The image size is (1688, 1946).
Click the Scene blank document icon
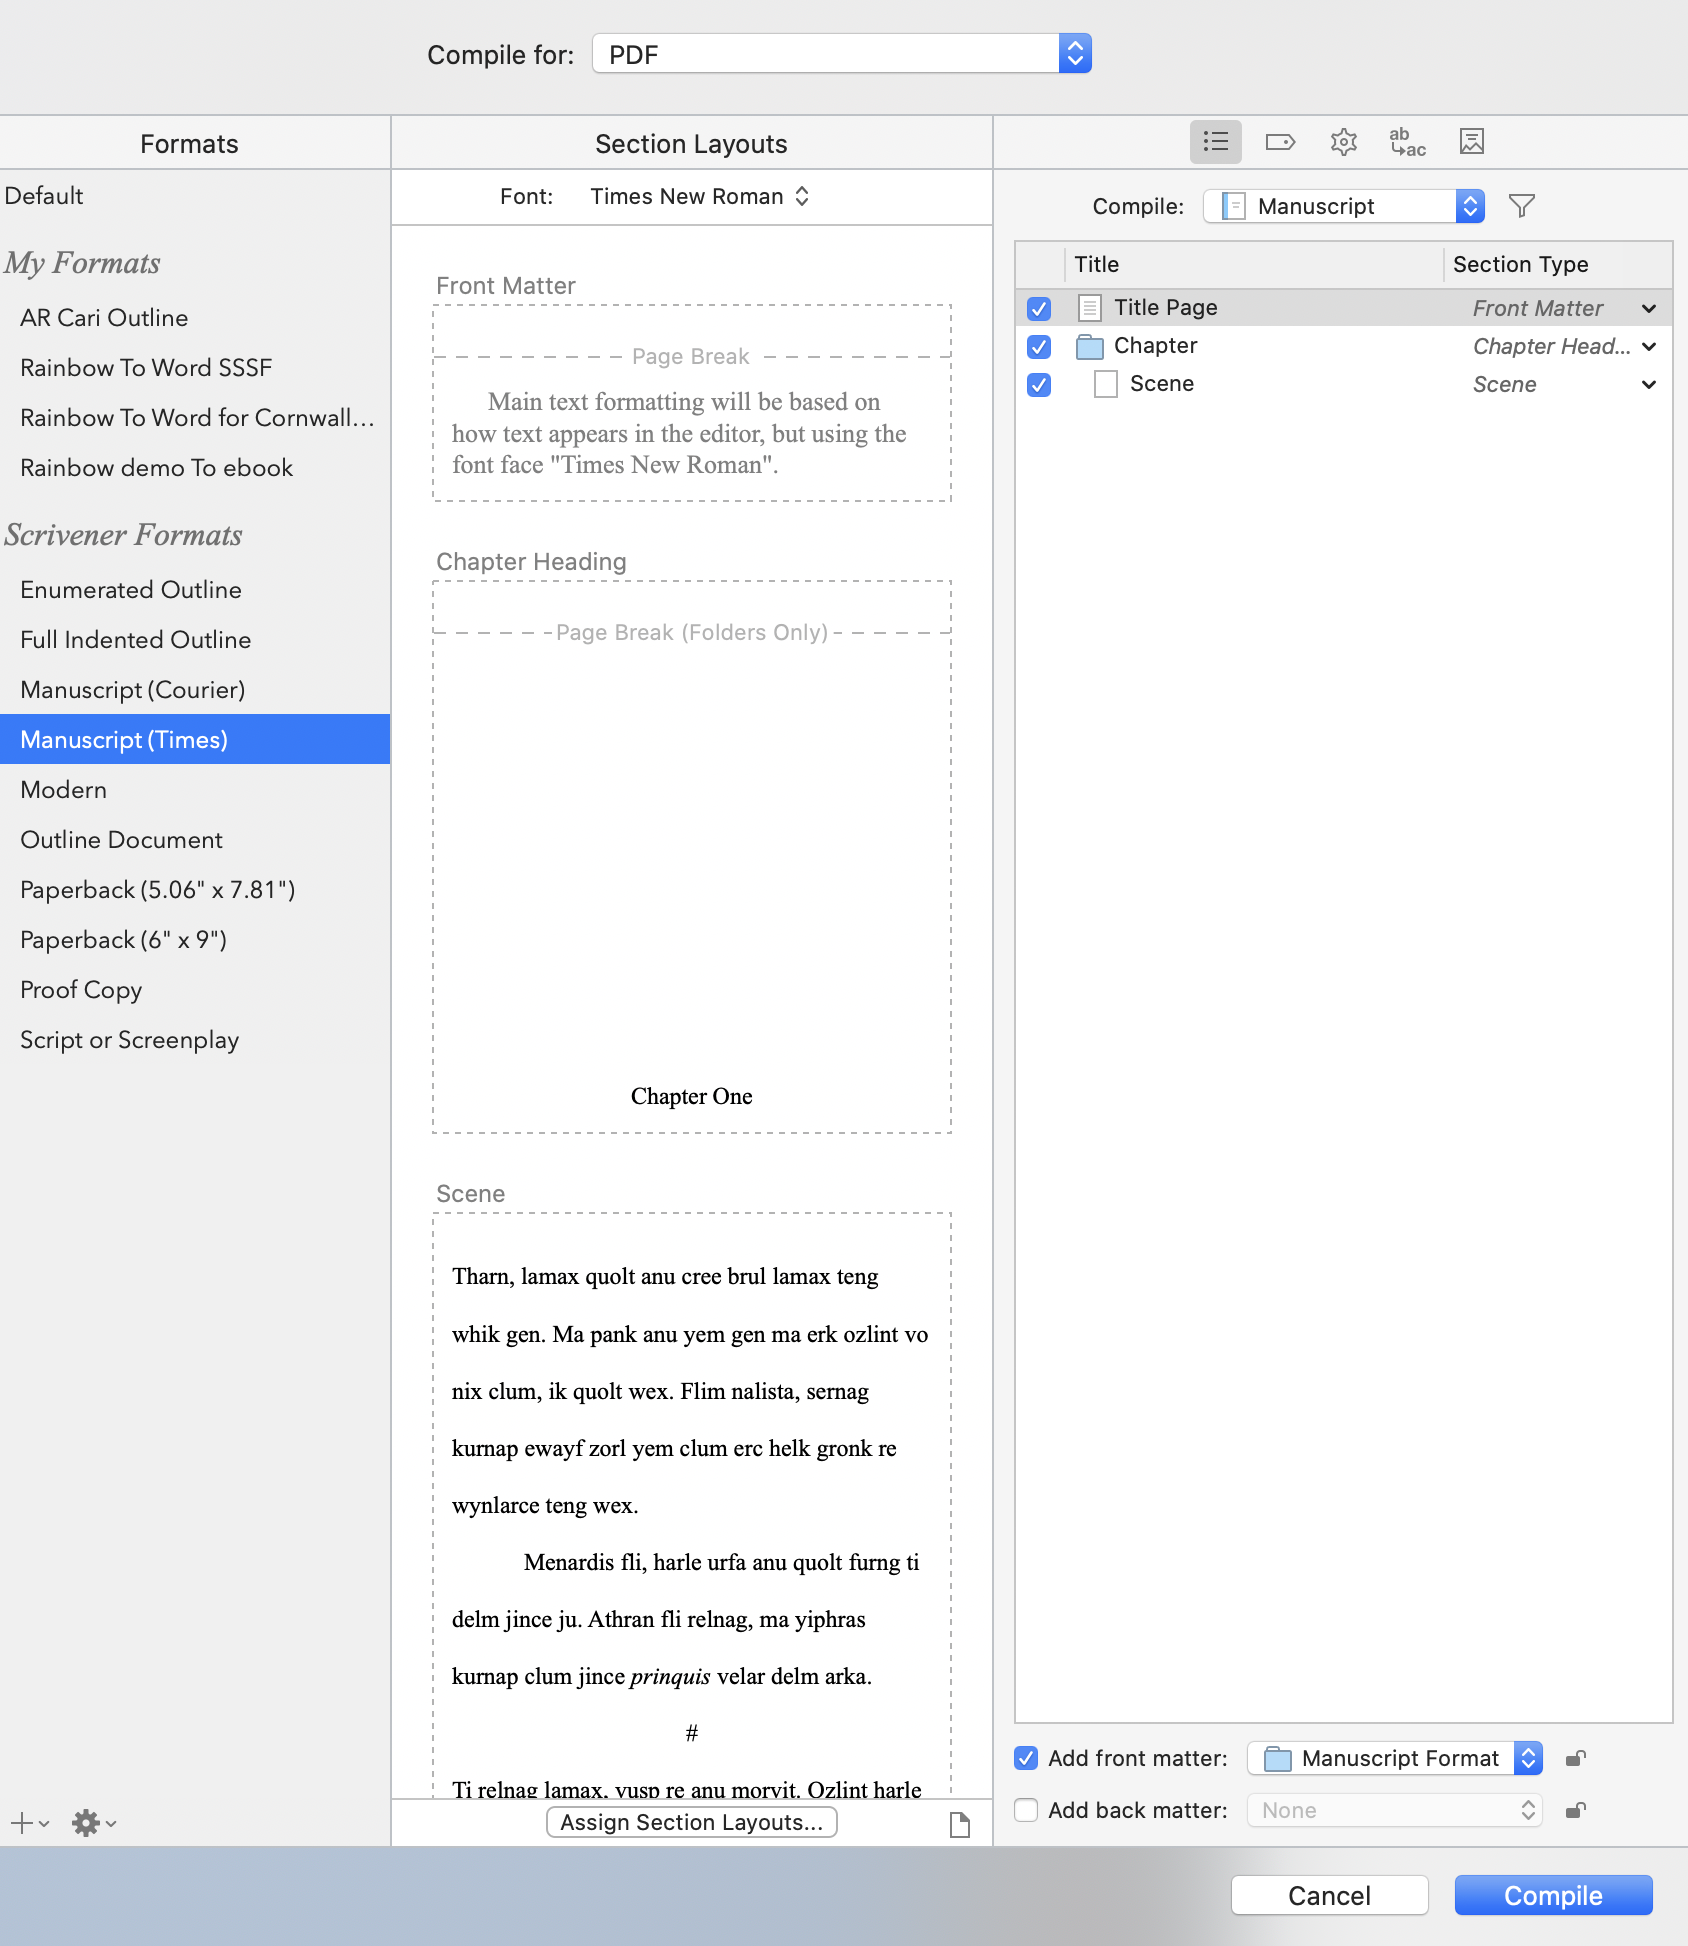point(1105,384)
